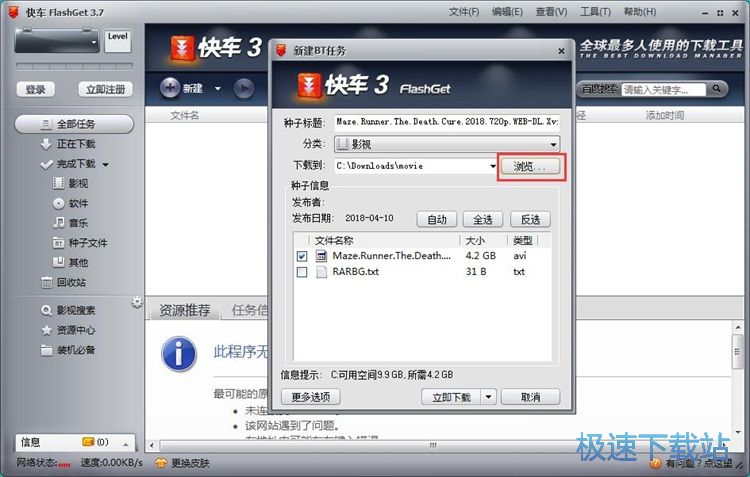Click the avi file icon for Maze.Runner
Screen dimensions: 750x477
321,256
